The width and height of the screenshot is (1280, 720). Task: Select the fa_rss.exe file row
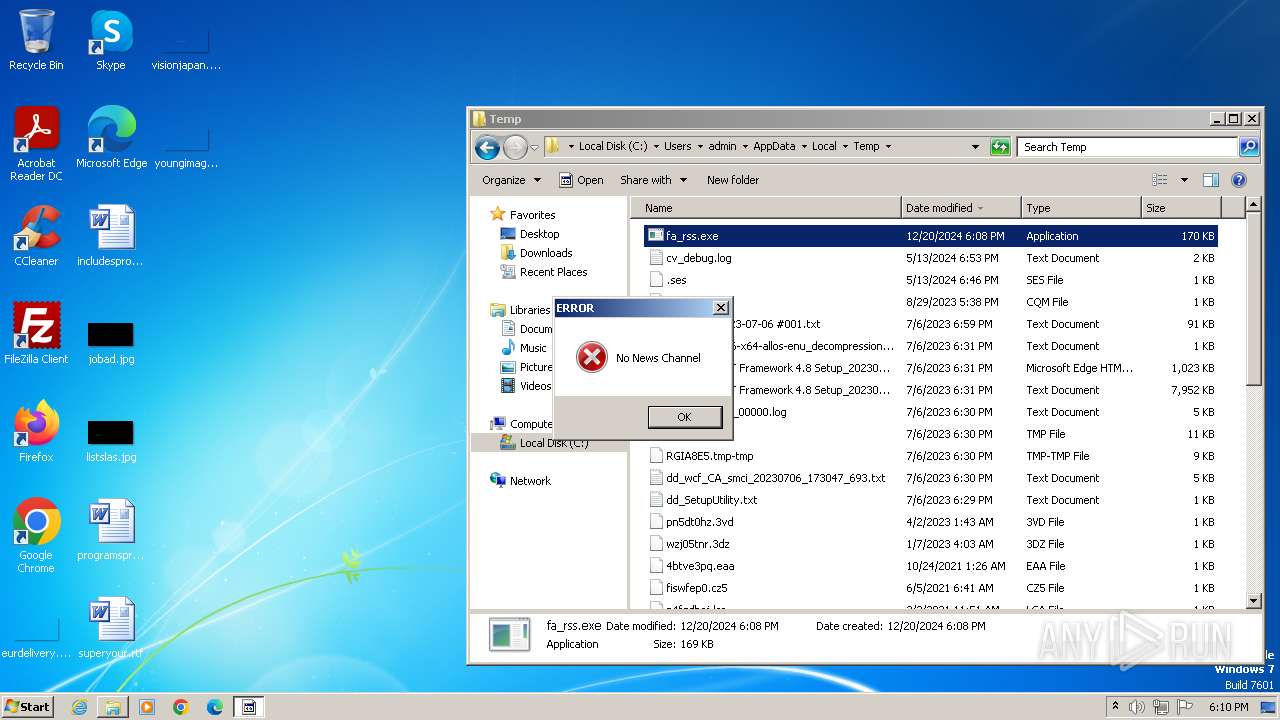point(930,236)
